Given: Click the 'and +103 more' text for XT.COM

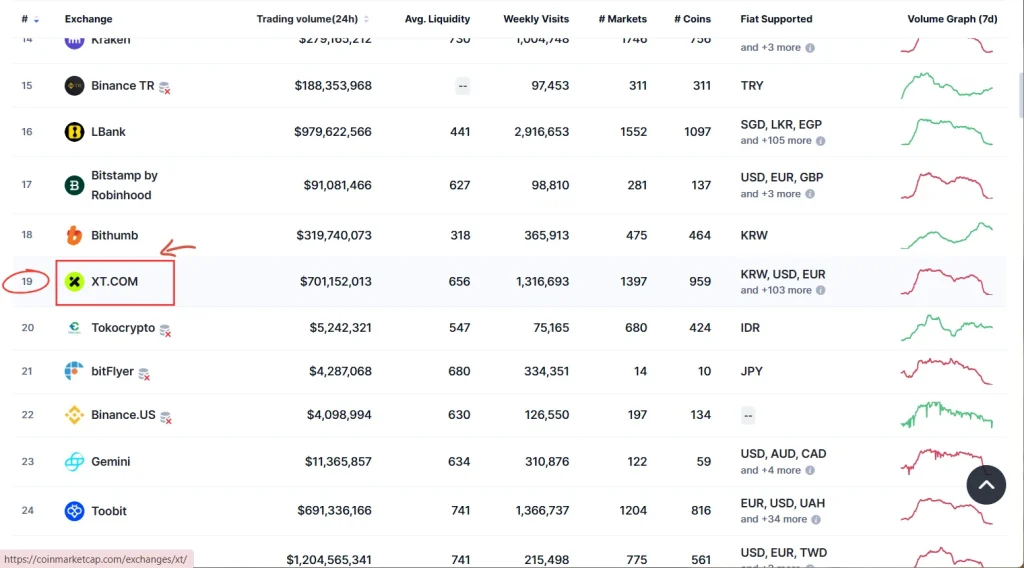Looking at the screenshot, I should (776, 290).
